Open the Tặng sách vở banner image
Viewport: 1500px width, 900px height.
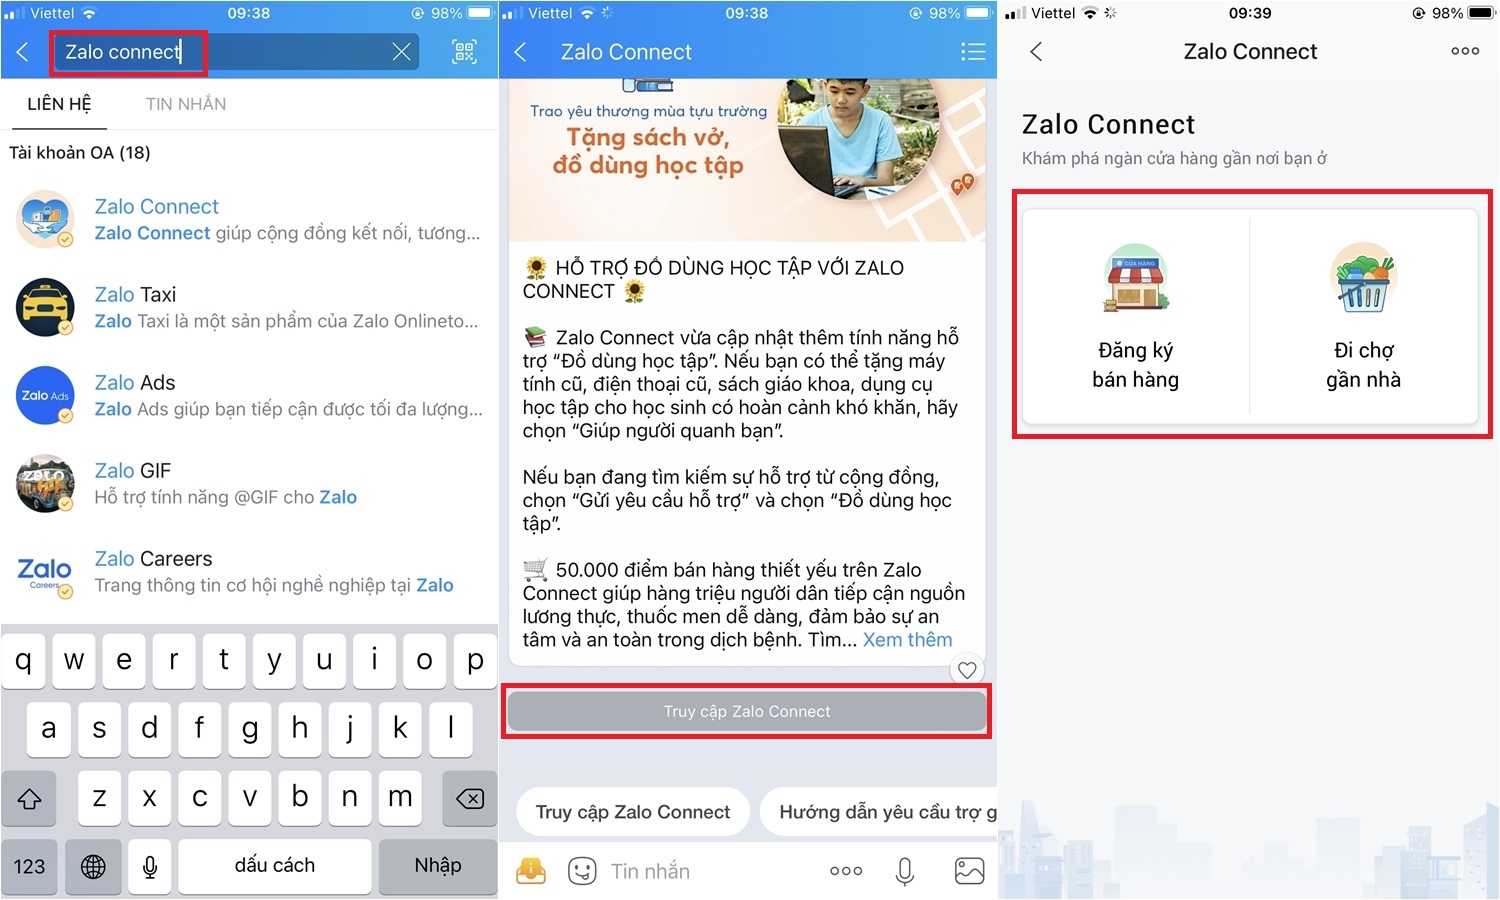748,160
